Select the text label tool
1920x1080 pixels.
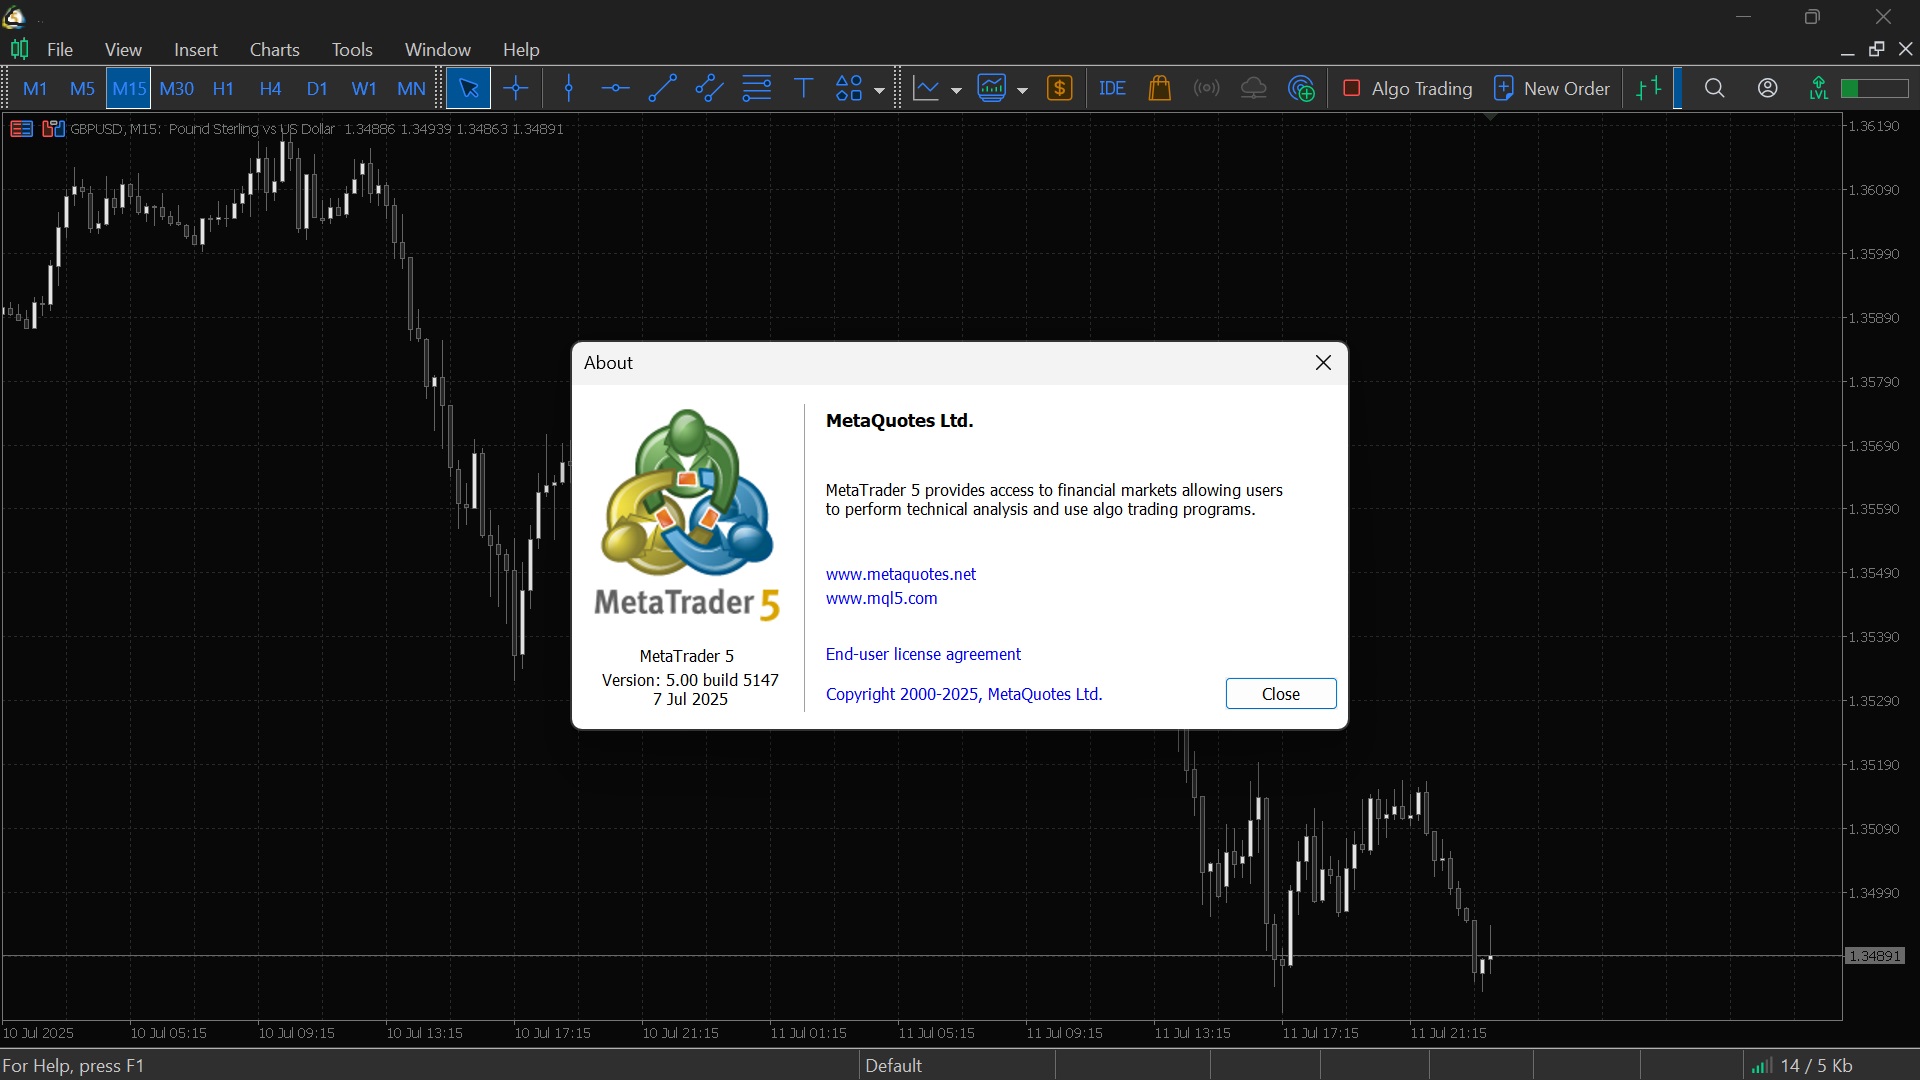pos(803,89)
